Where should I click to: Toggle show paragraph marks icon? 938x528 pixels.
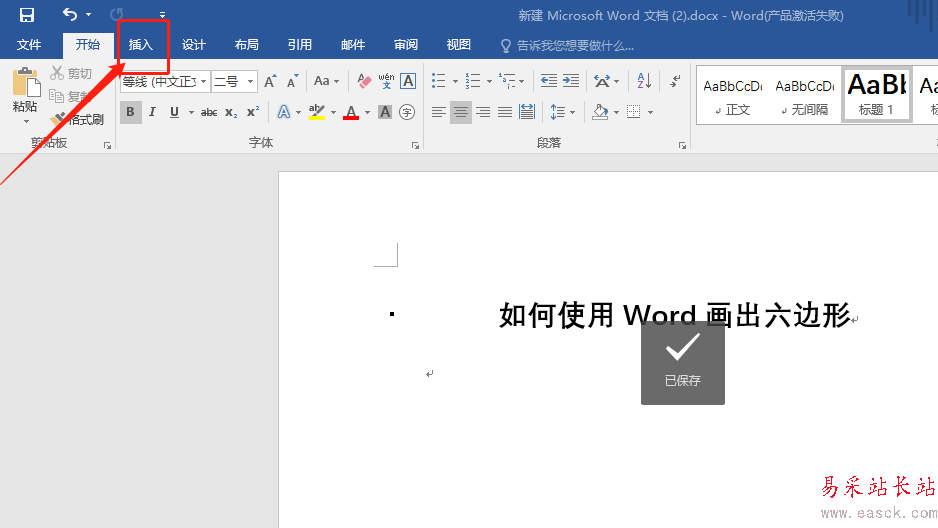[675, 81]
